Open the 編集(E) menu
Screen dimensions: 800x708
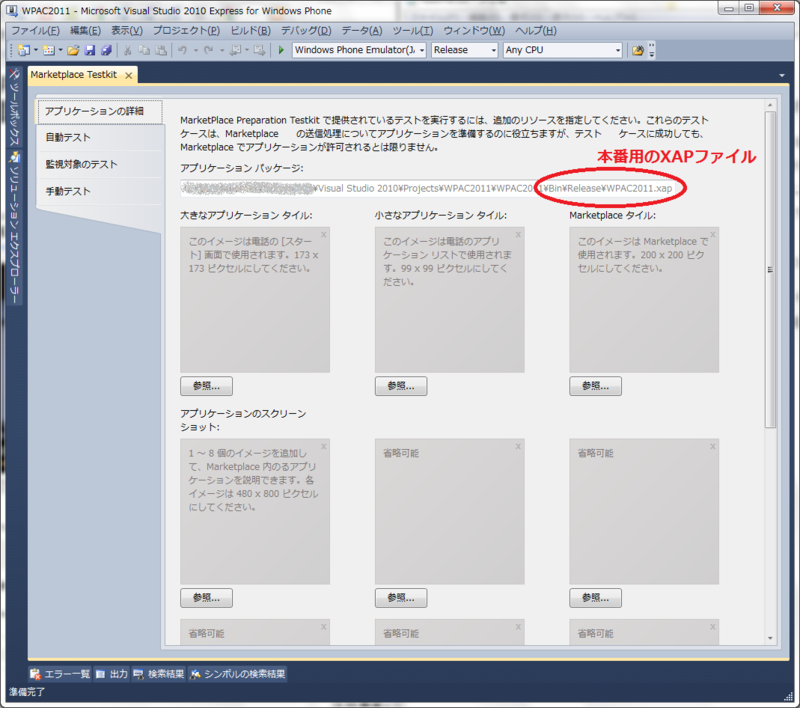(85, 31)
